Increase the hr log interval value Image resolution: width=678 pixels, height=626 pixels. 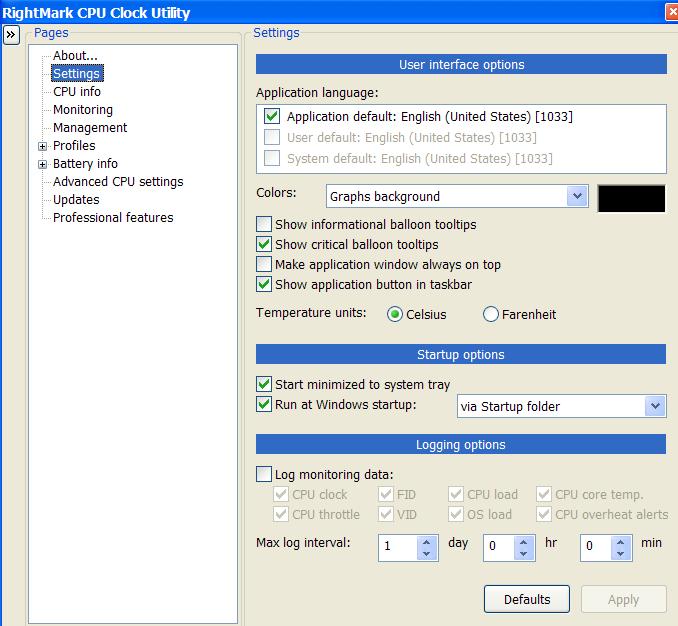[524, 542]
